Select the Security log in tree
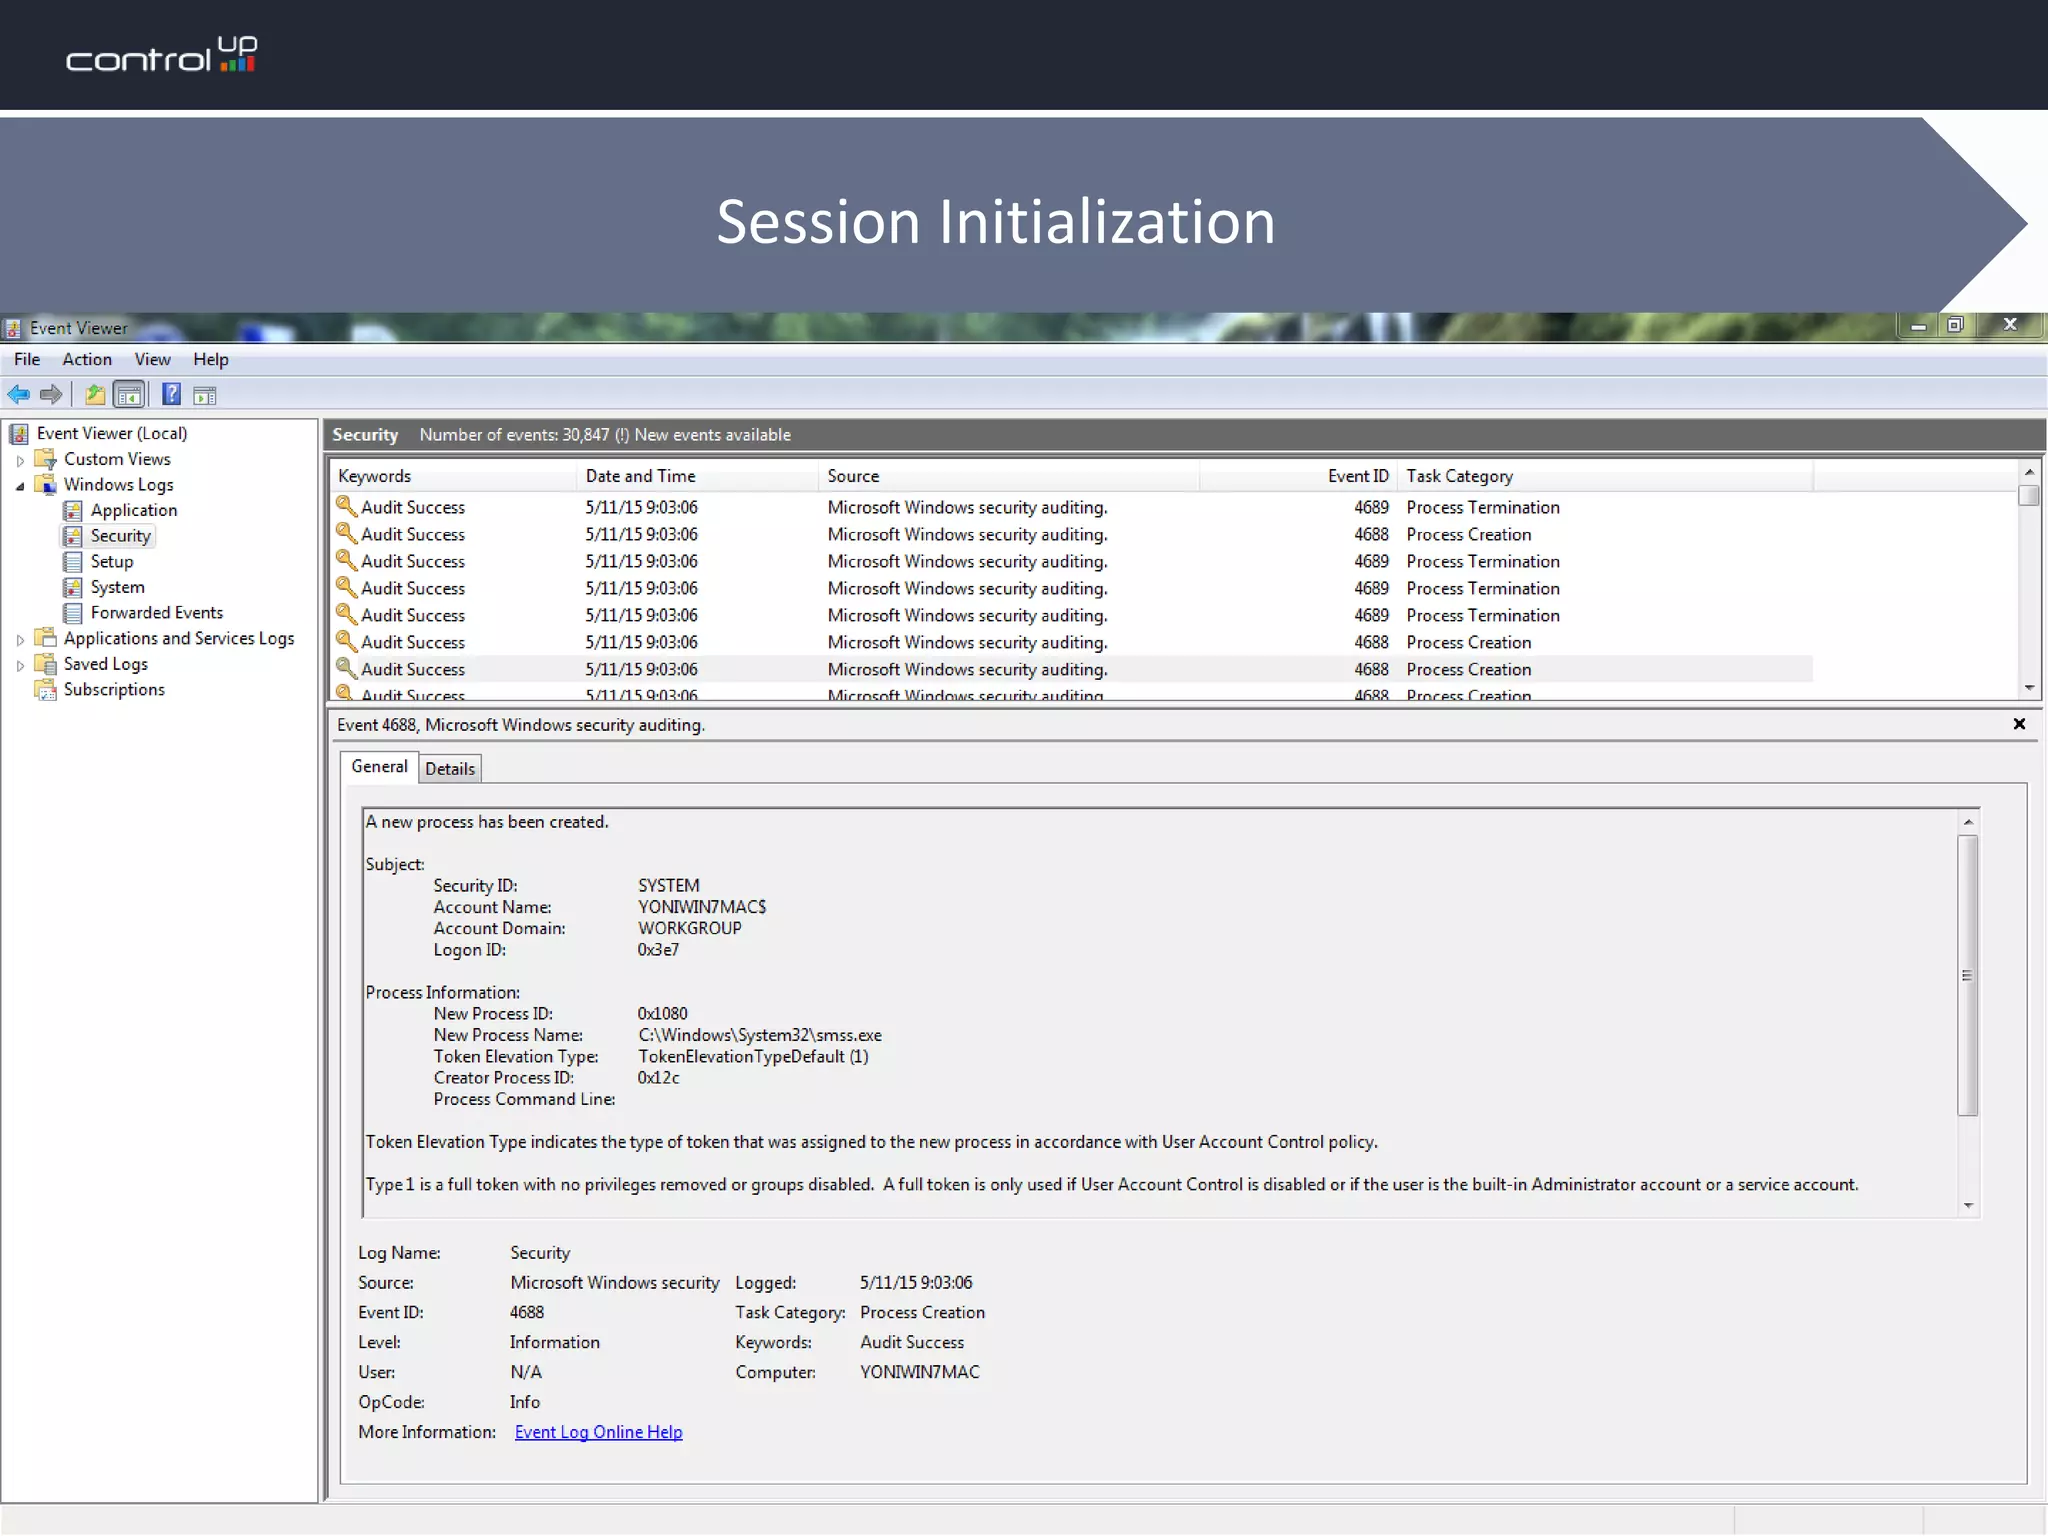The image size is (2048, 1536). coord(120,536)
